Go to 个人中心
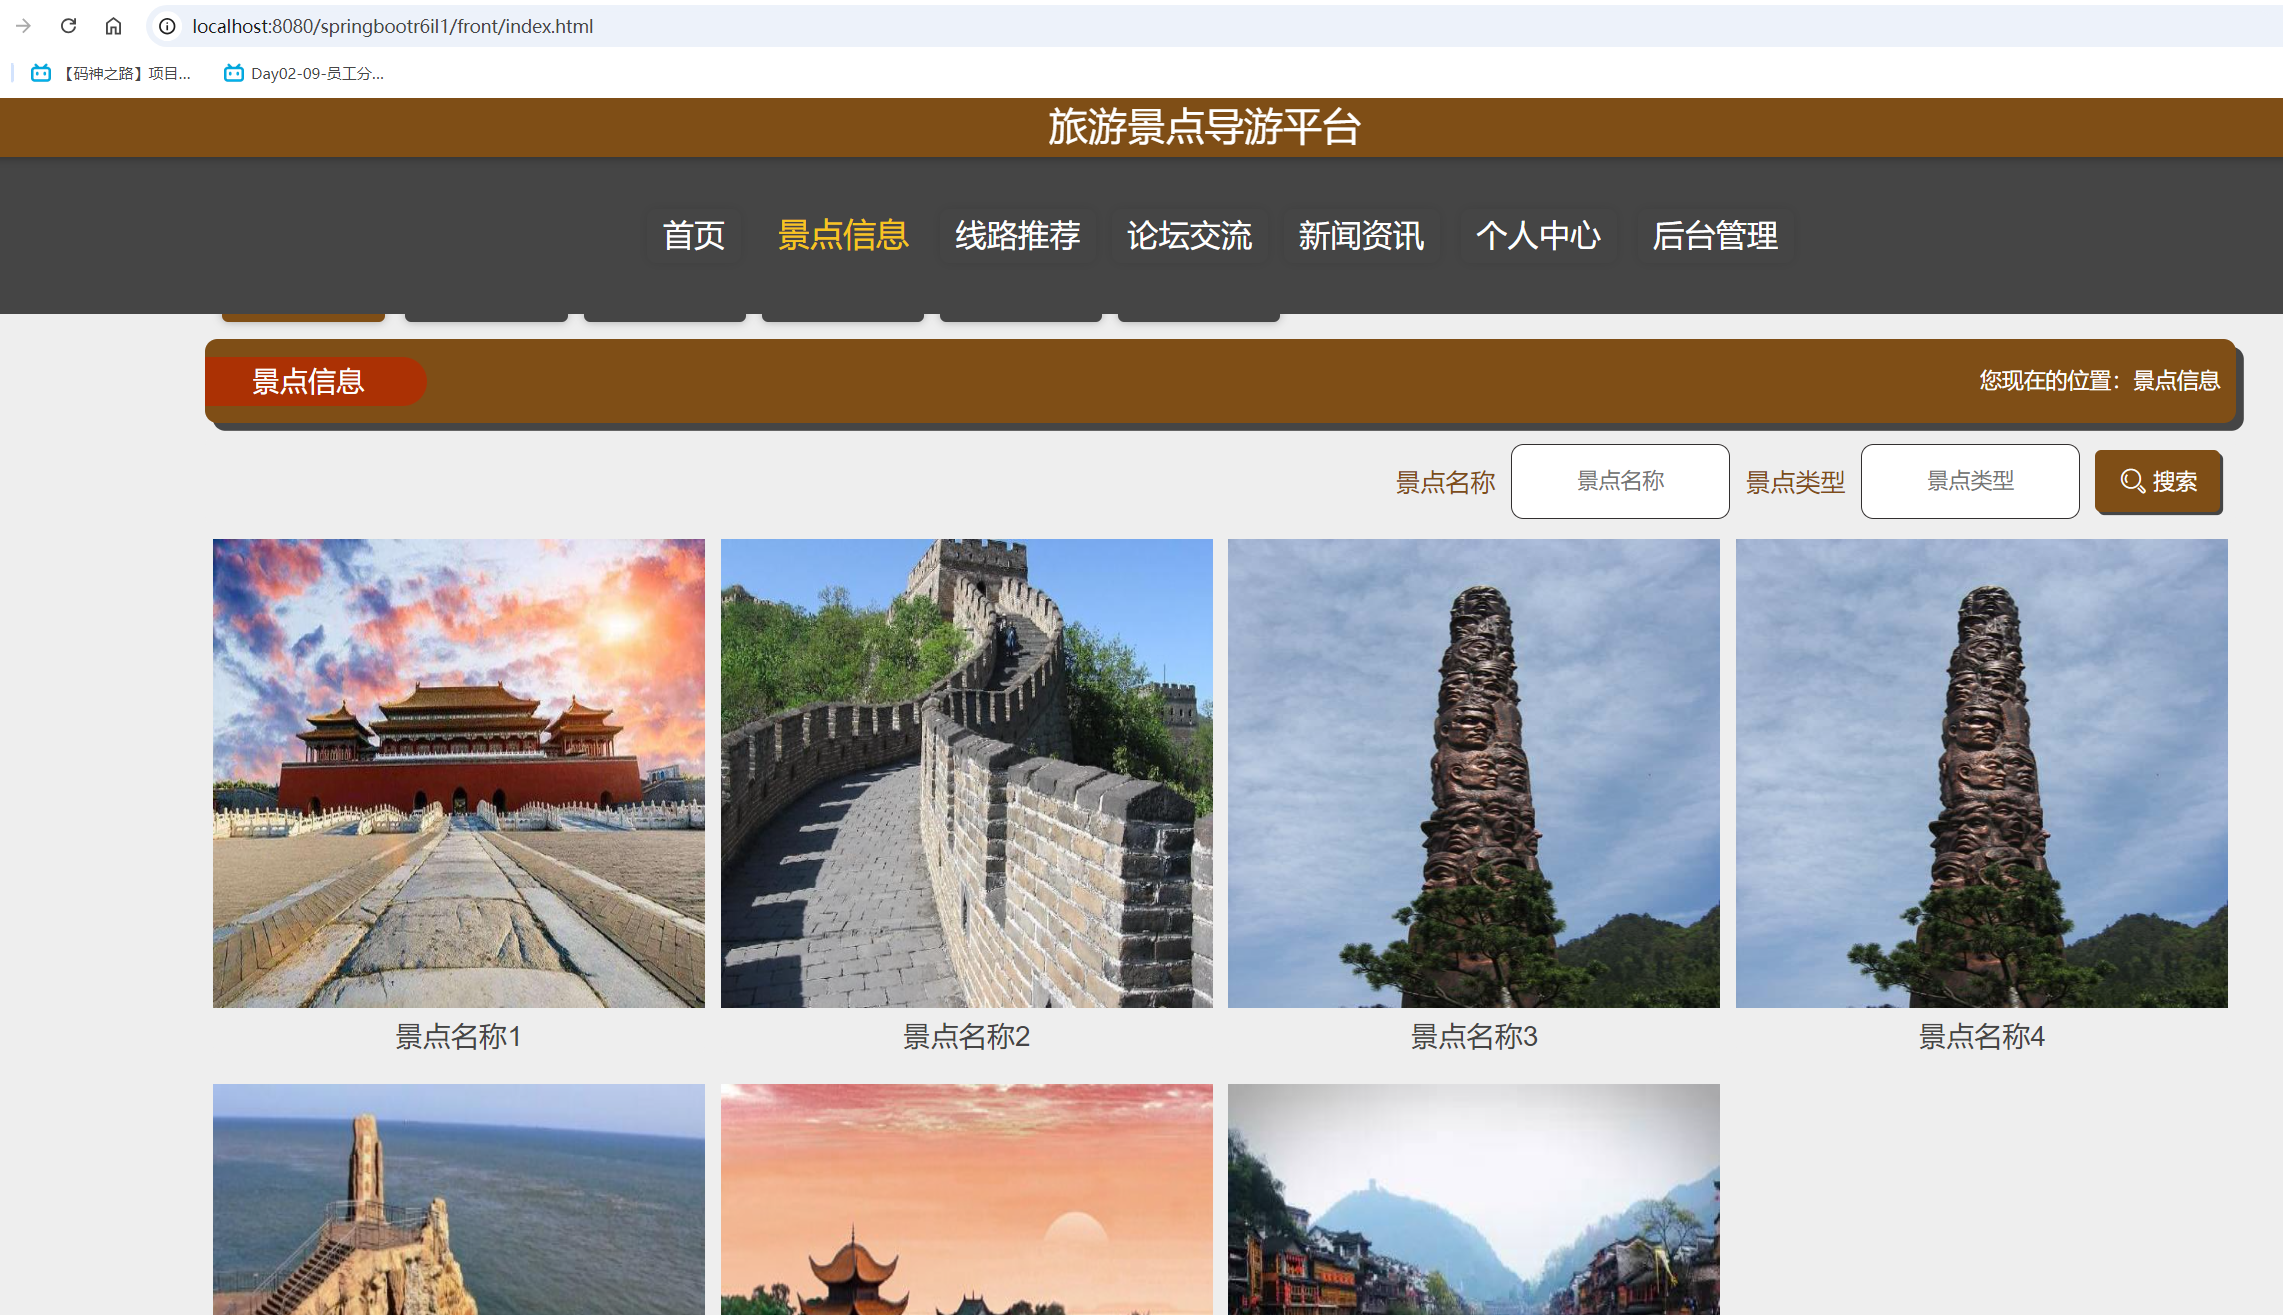Image resolution: width=2283 pixels, height=1315 pixels. tap(1538, 236)
